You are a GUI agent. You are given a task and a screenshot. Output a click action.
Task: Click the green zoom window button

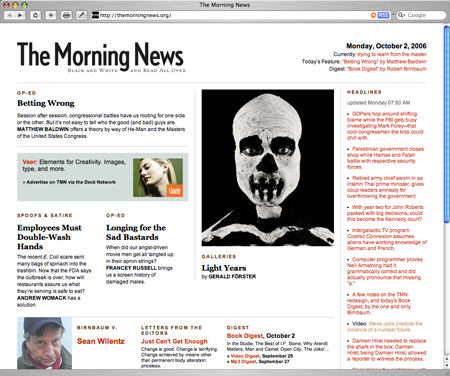[x=24, y=5]
